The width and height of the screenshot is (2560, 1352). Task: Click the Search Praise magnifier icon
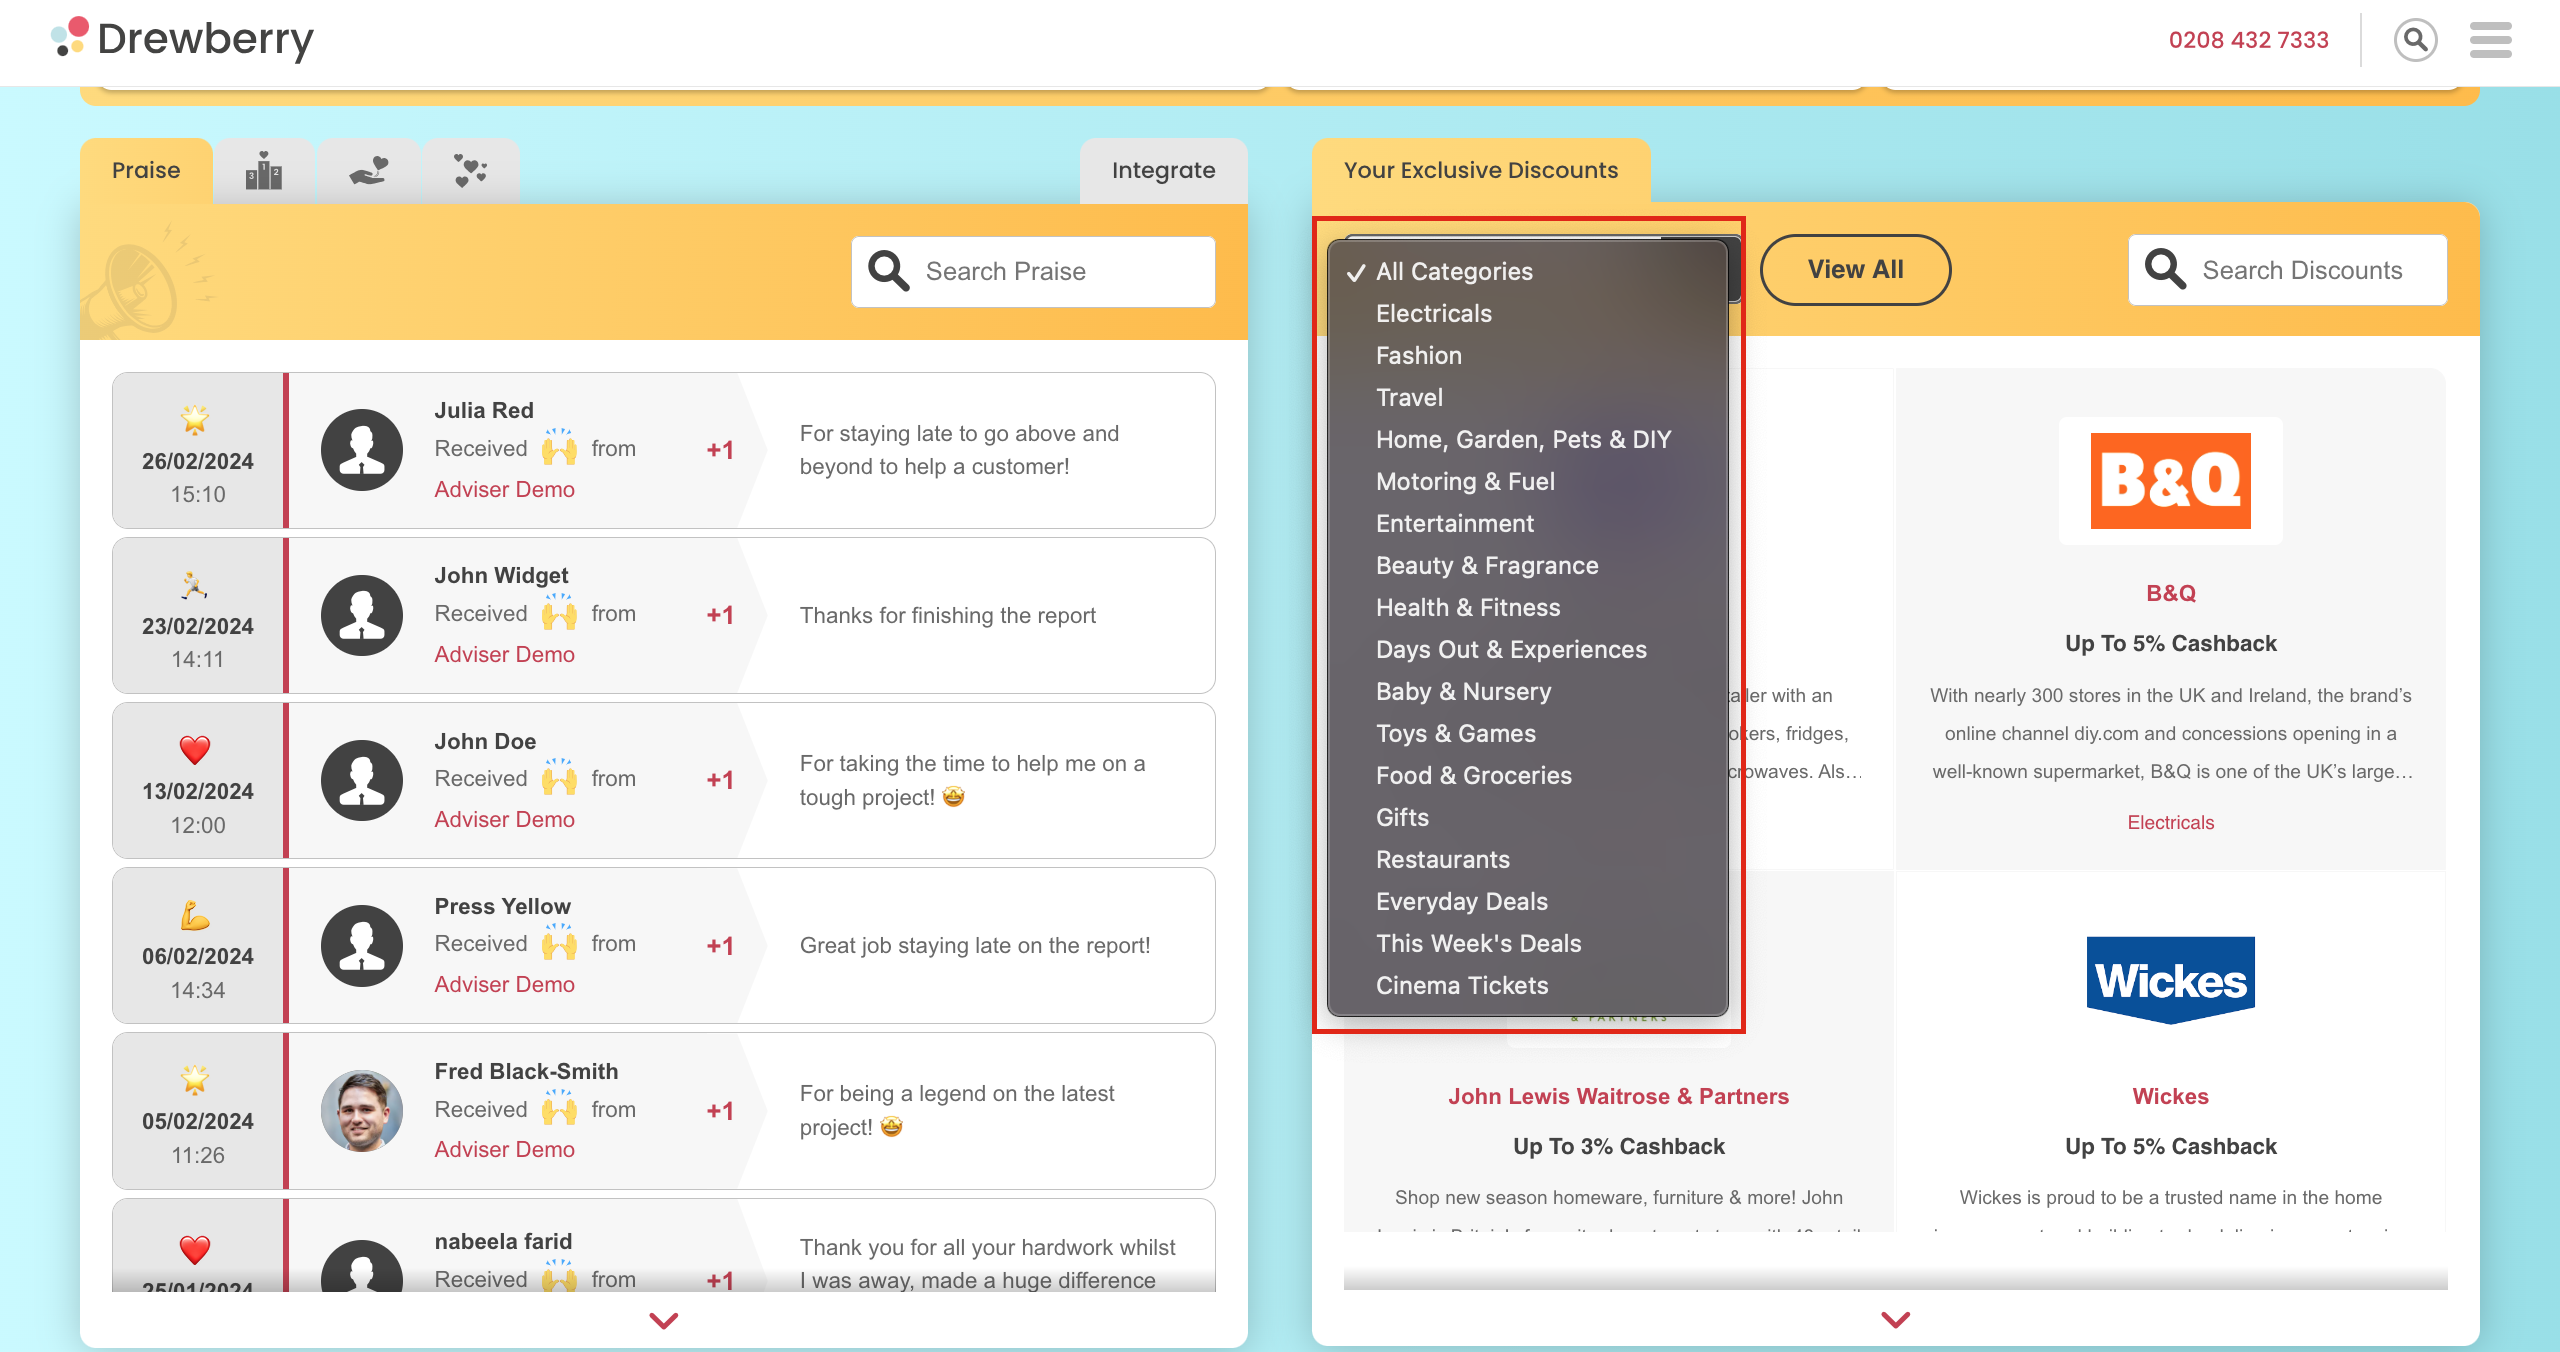tap(888, 271)
